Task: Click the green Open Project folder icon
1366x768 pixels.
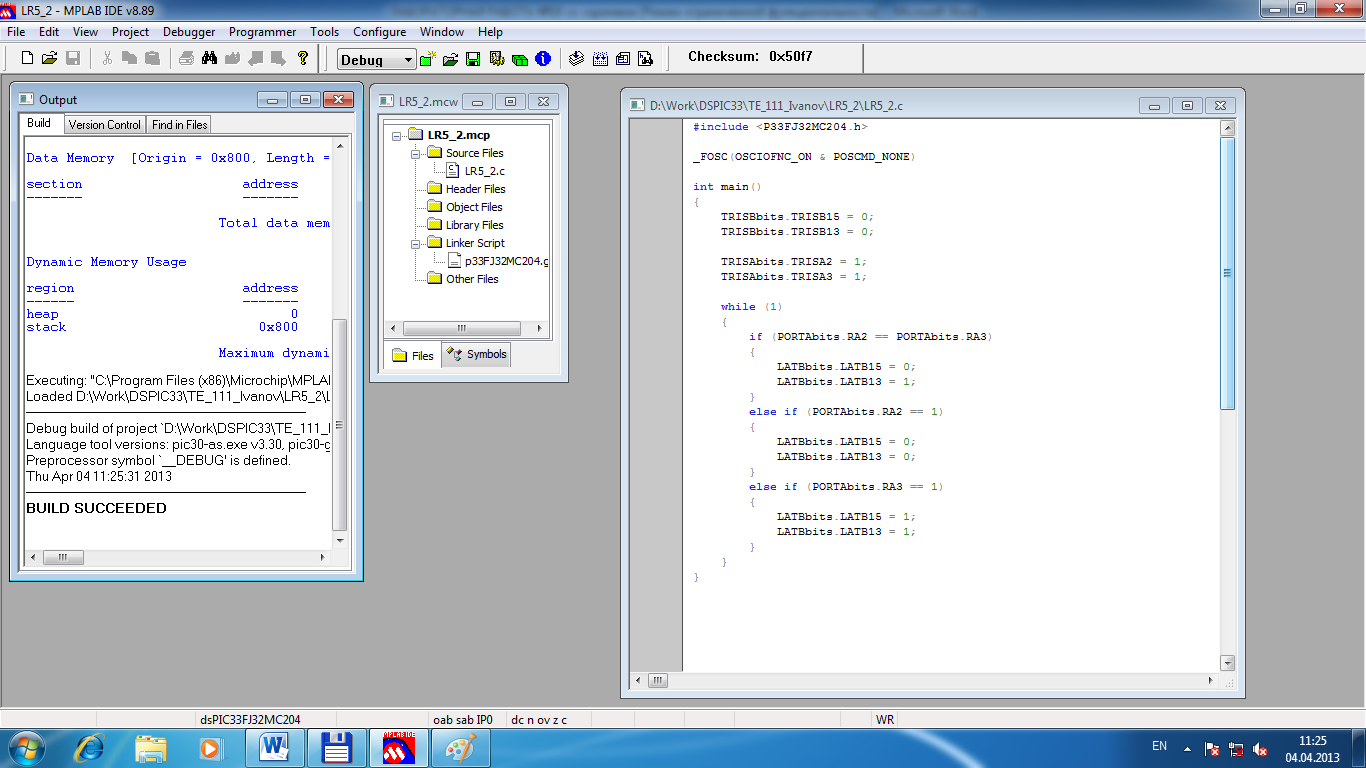Action: (450, 59)
